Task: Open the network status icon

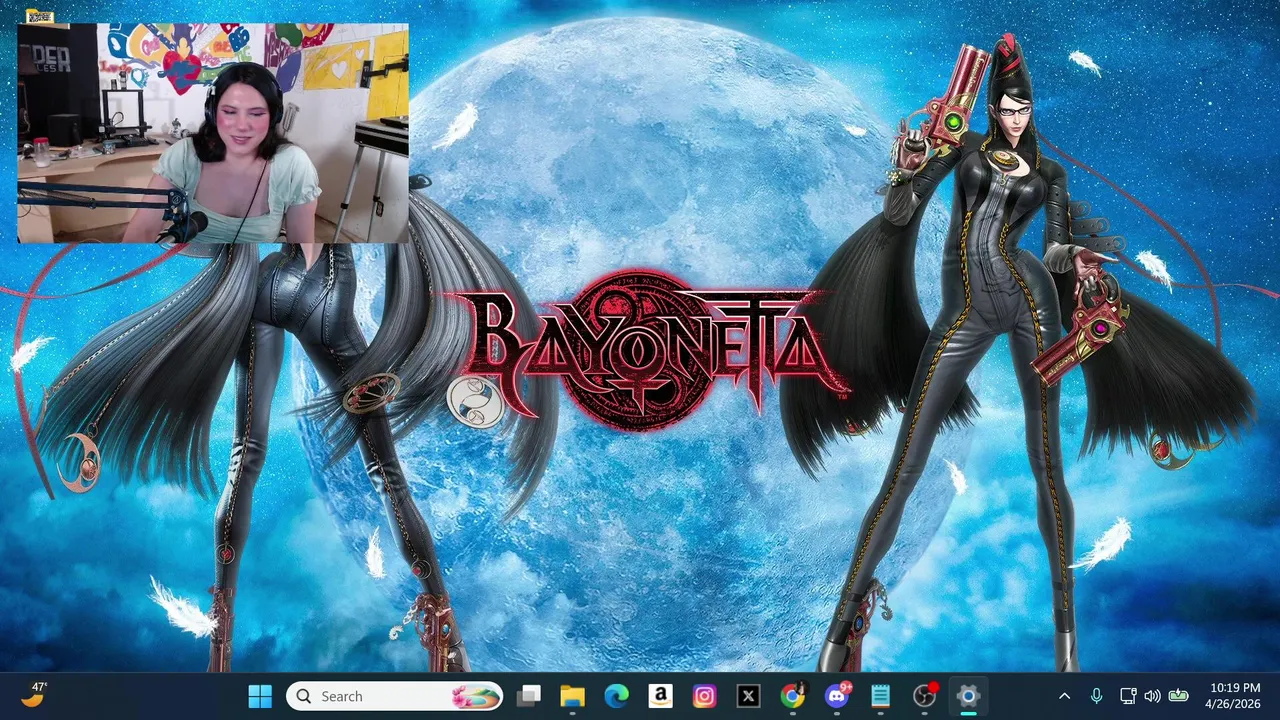Action: (x=1128, y=696)
